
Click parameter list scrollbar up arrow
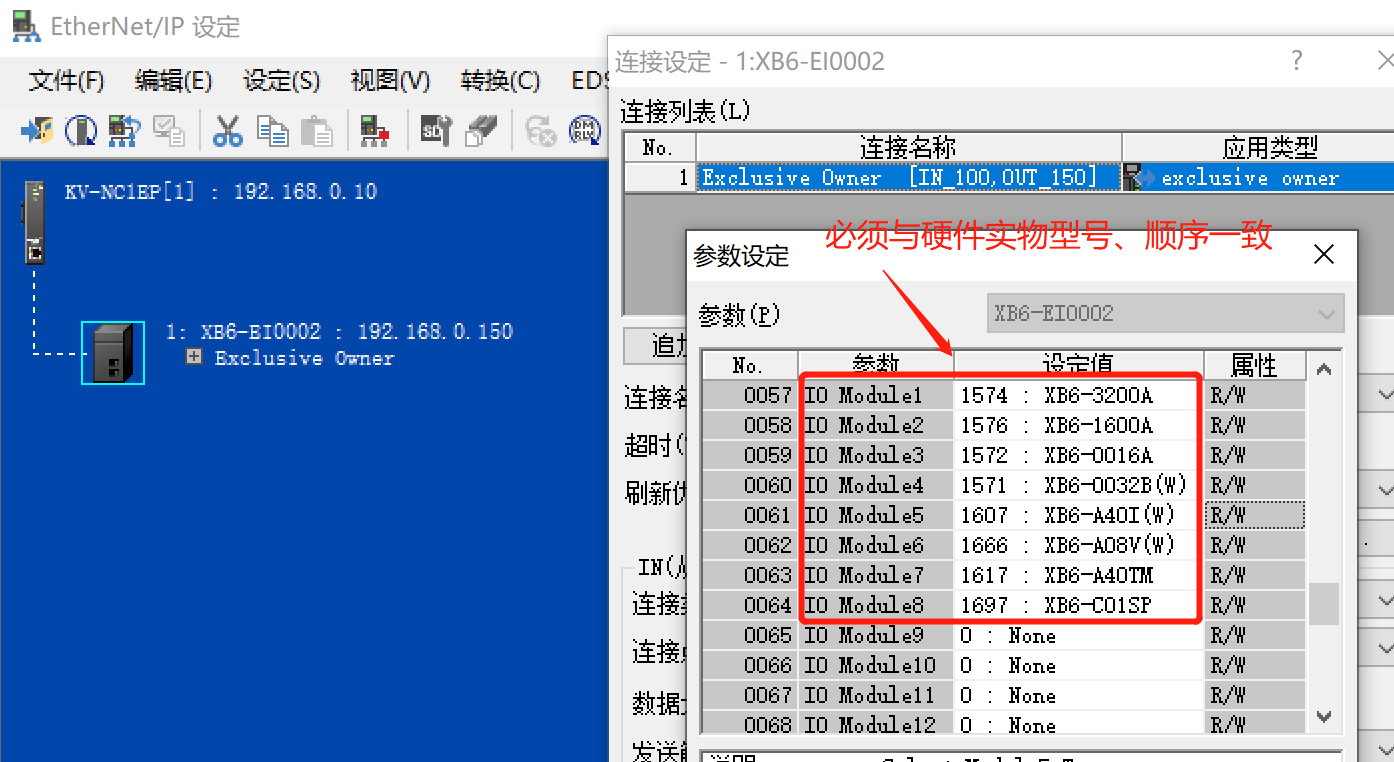point(1324,369)
